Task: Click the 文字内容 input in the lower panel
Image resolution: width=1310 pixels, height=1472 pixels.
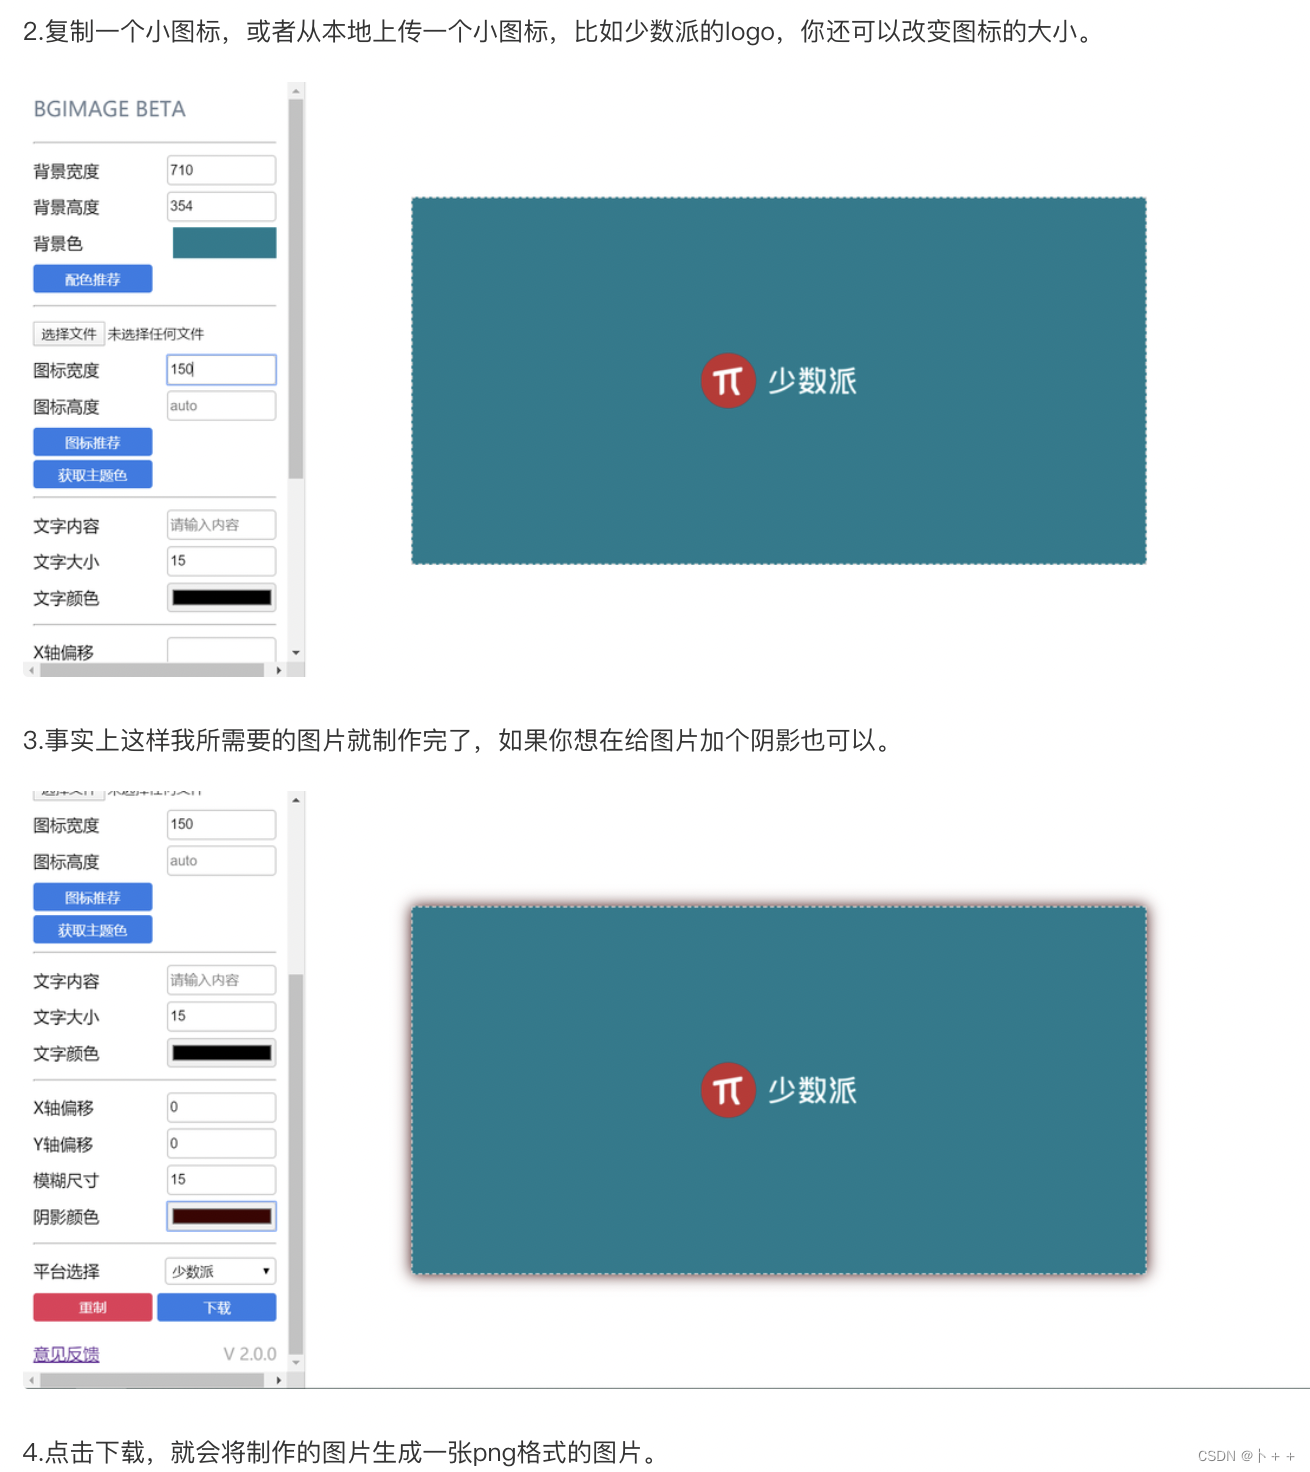Action: pyautogui.click(x=221, y=980)
